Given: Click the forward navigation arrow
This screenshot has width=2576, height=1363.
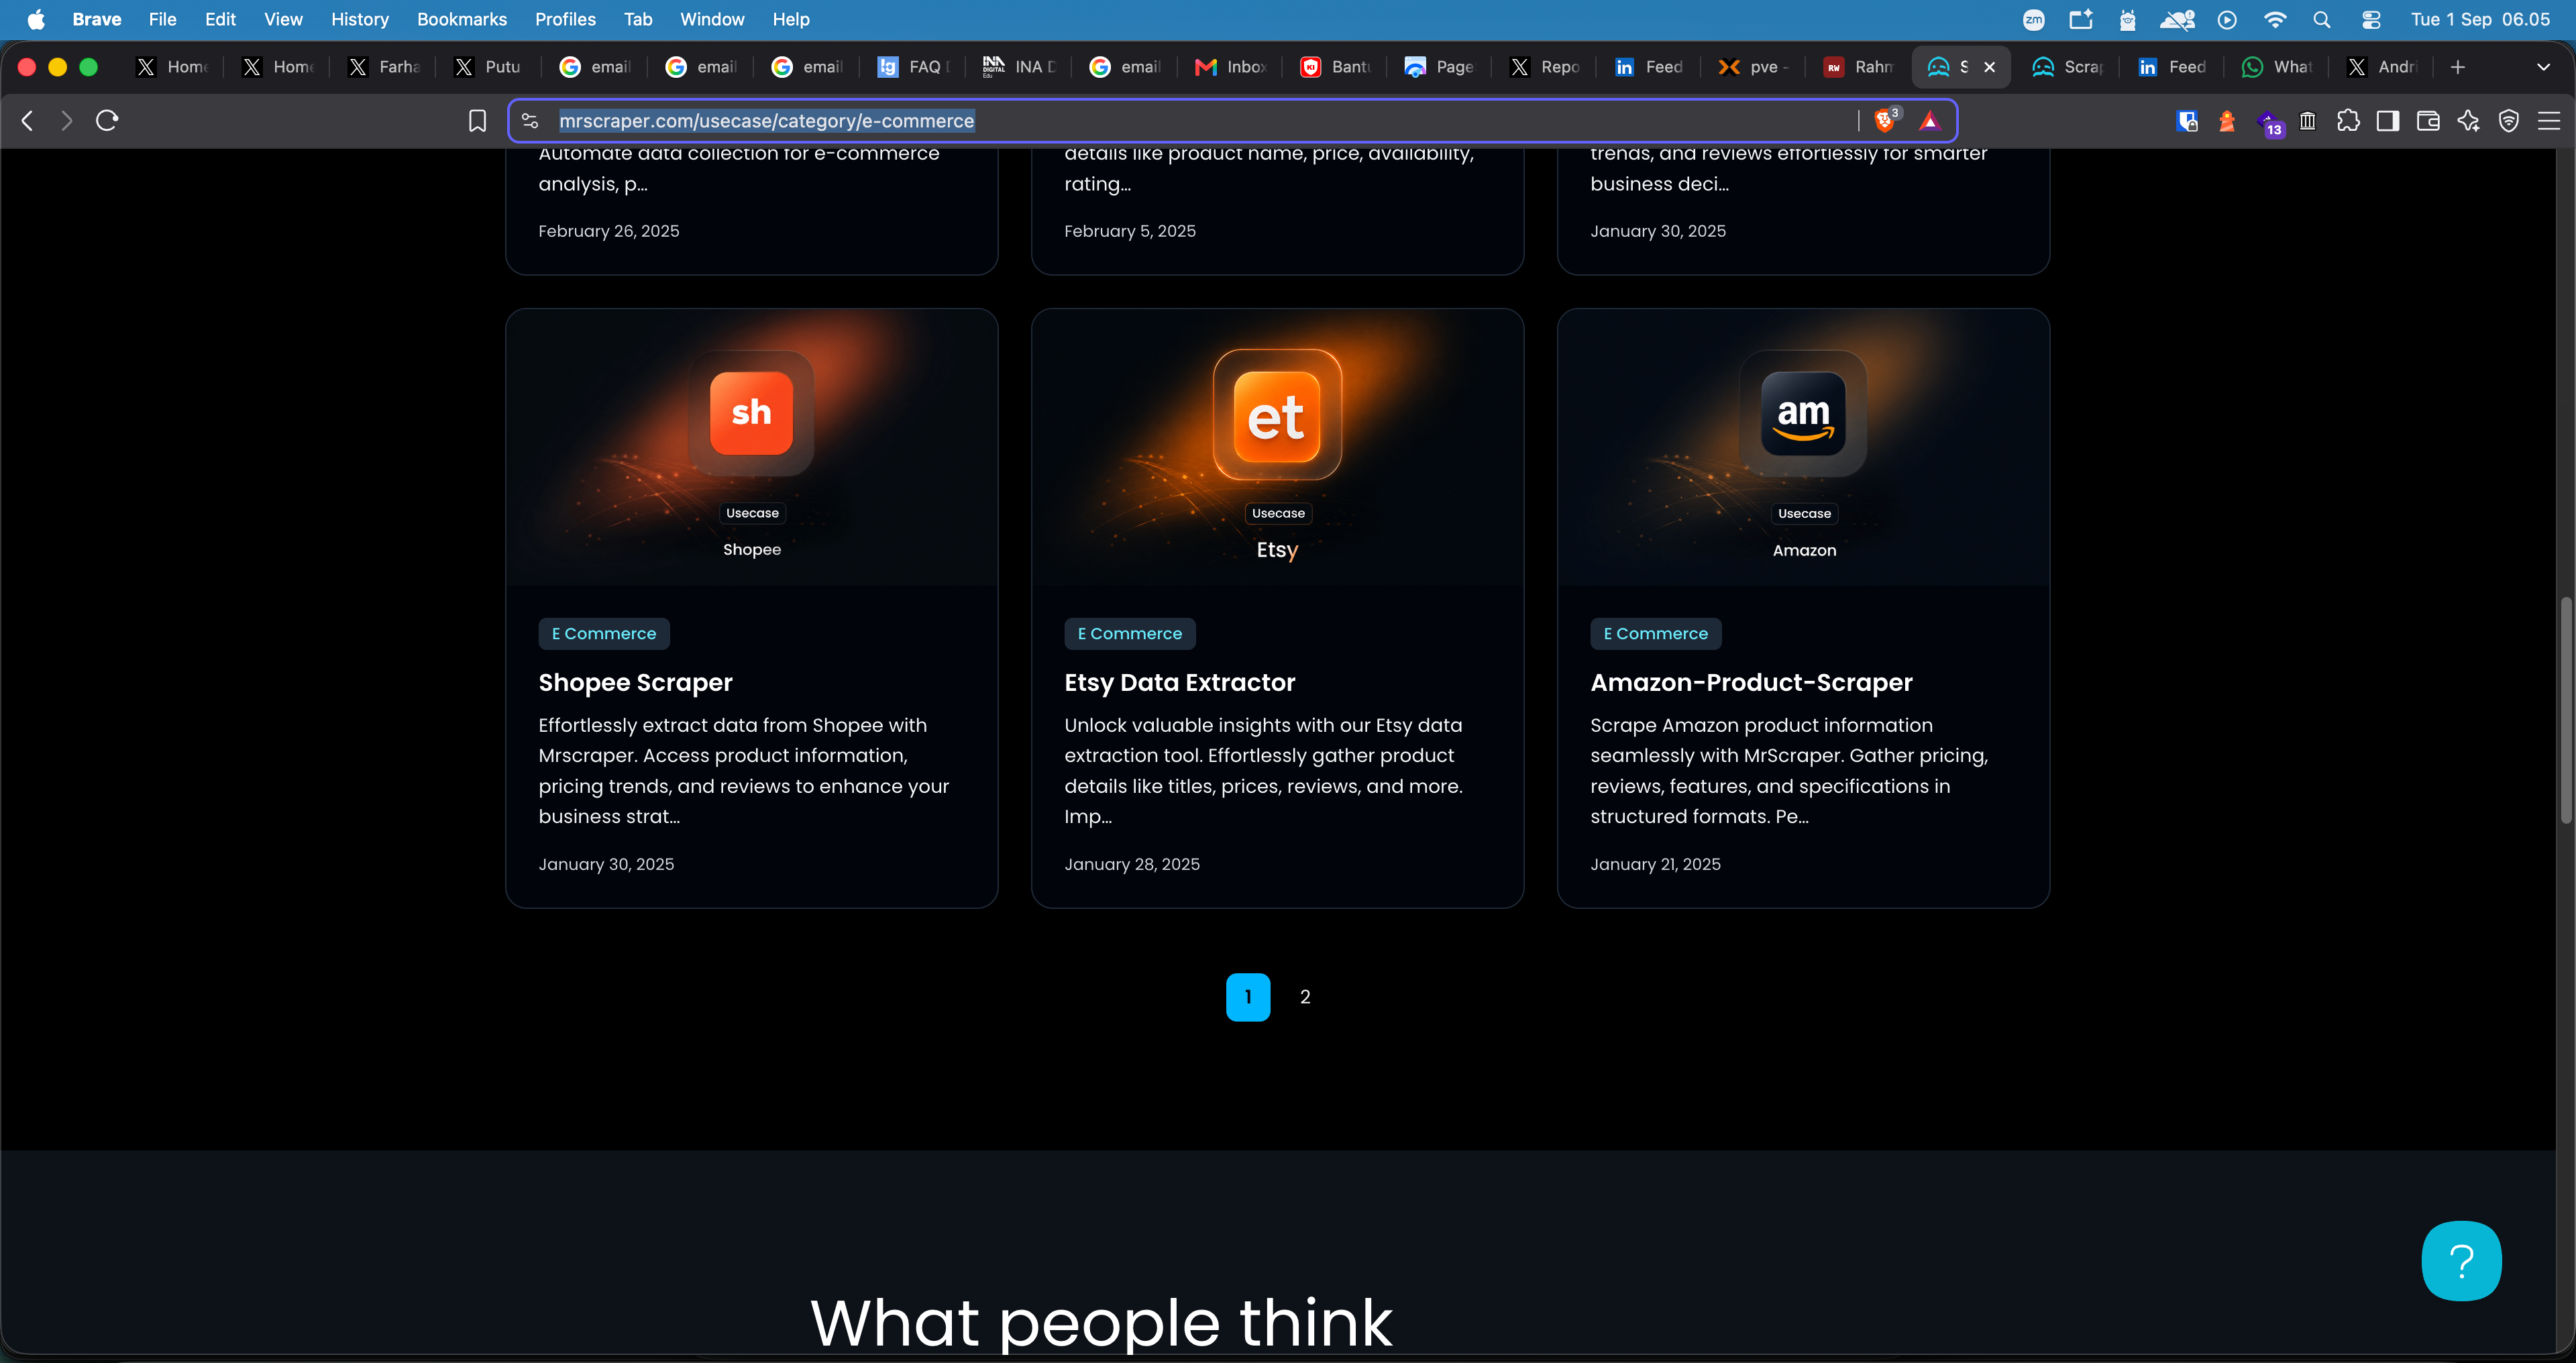Looking at the screenshot, I should tap(66, 121).
